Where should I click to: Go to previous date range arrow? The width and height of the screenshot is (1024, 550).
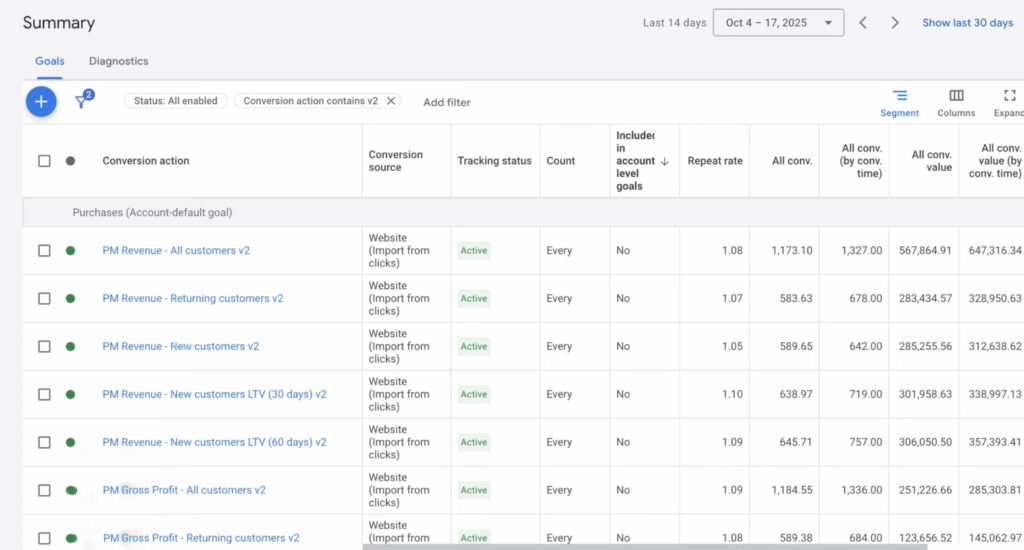[863, 23]
